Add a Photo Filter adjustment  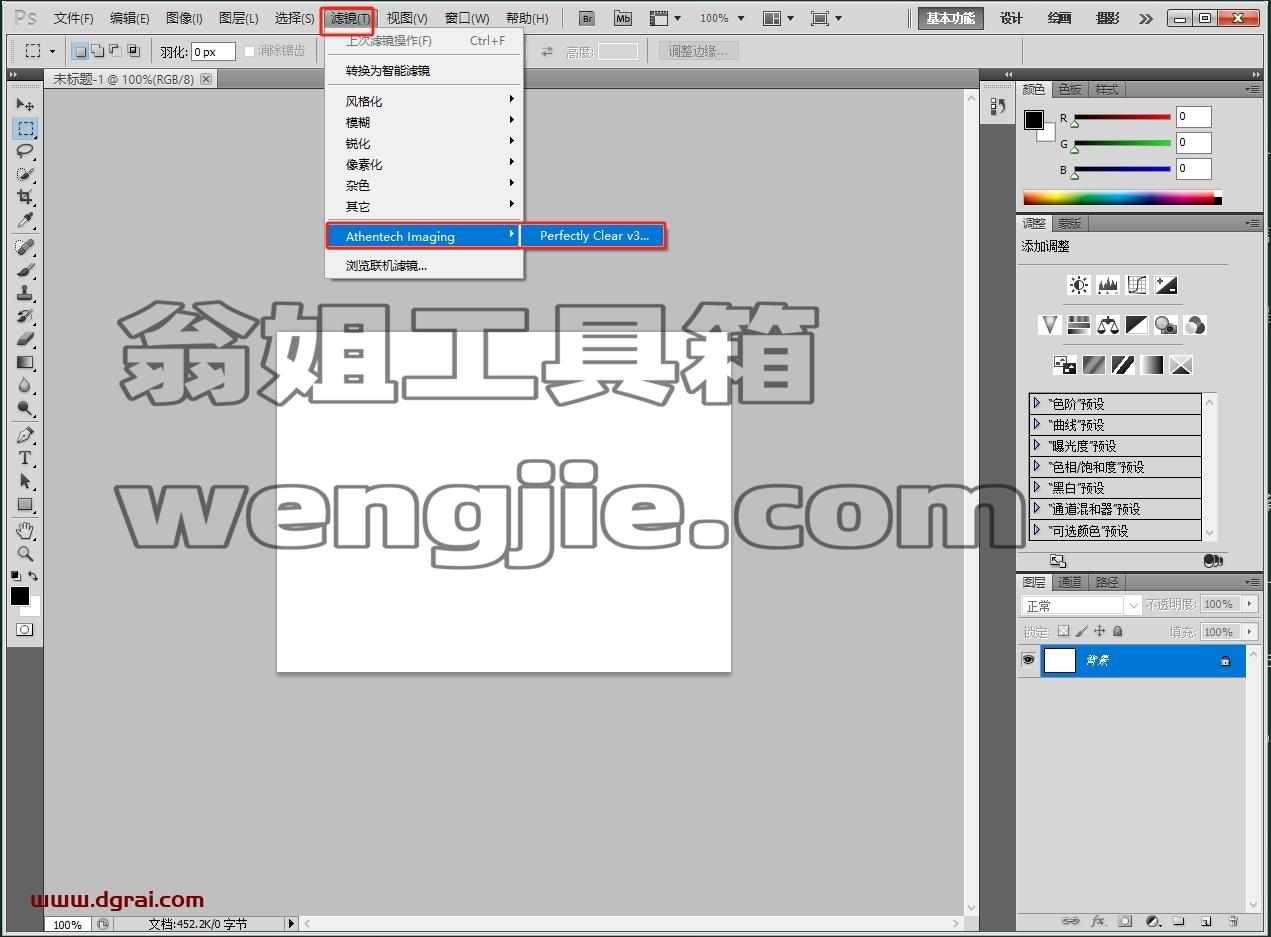(x=1166, y=325)
